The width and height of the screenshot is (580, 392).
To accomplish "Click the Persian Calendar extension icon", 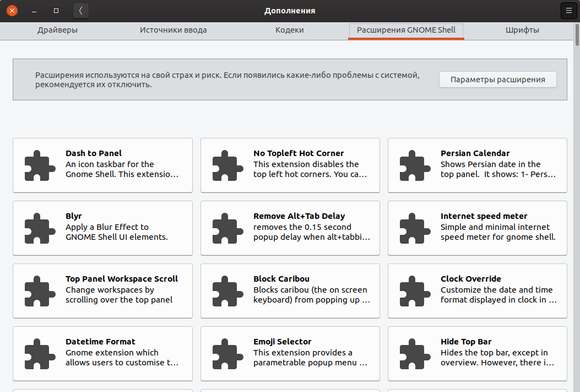I will coord(415,165).
